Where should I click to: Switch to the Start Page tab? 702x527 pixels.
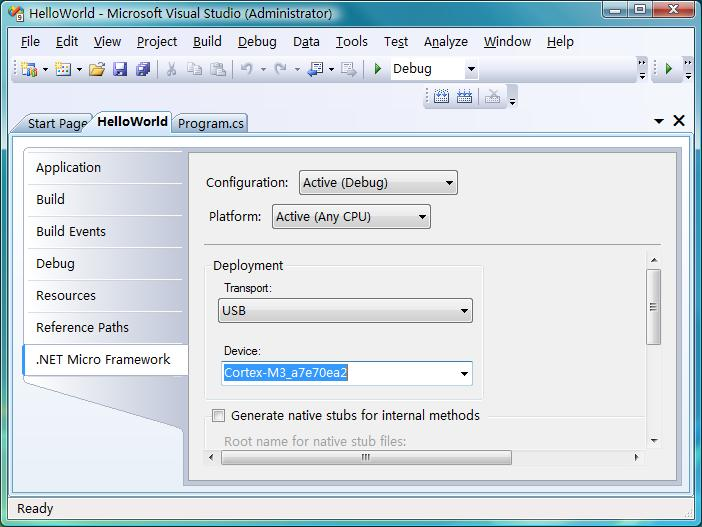(57, 123)
